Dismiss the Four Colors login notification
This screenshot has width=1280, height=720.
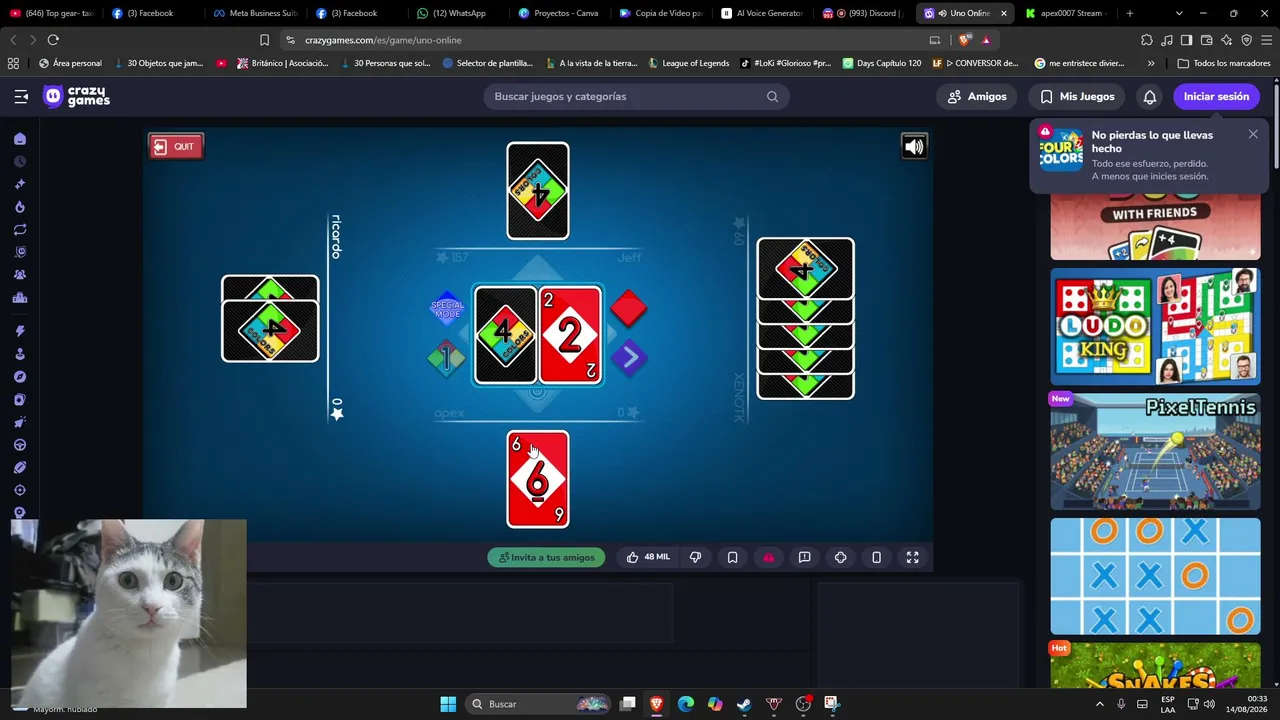(x=1253, y=134)
